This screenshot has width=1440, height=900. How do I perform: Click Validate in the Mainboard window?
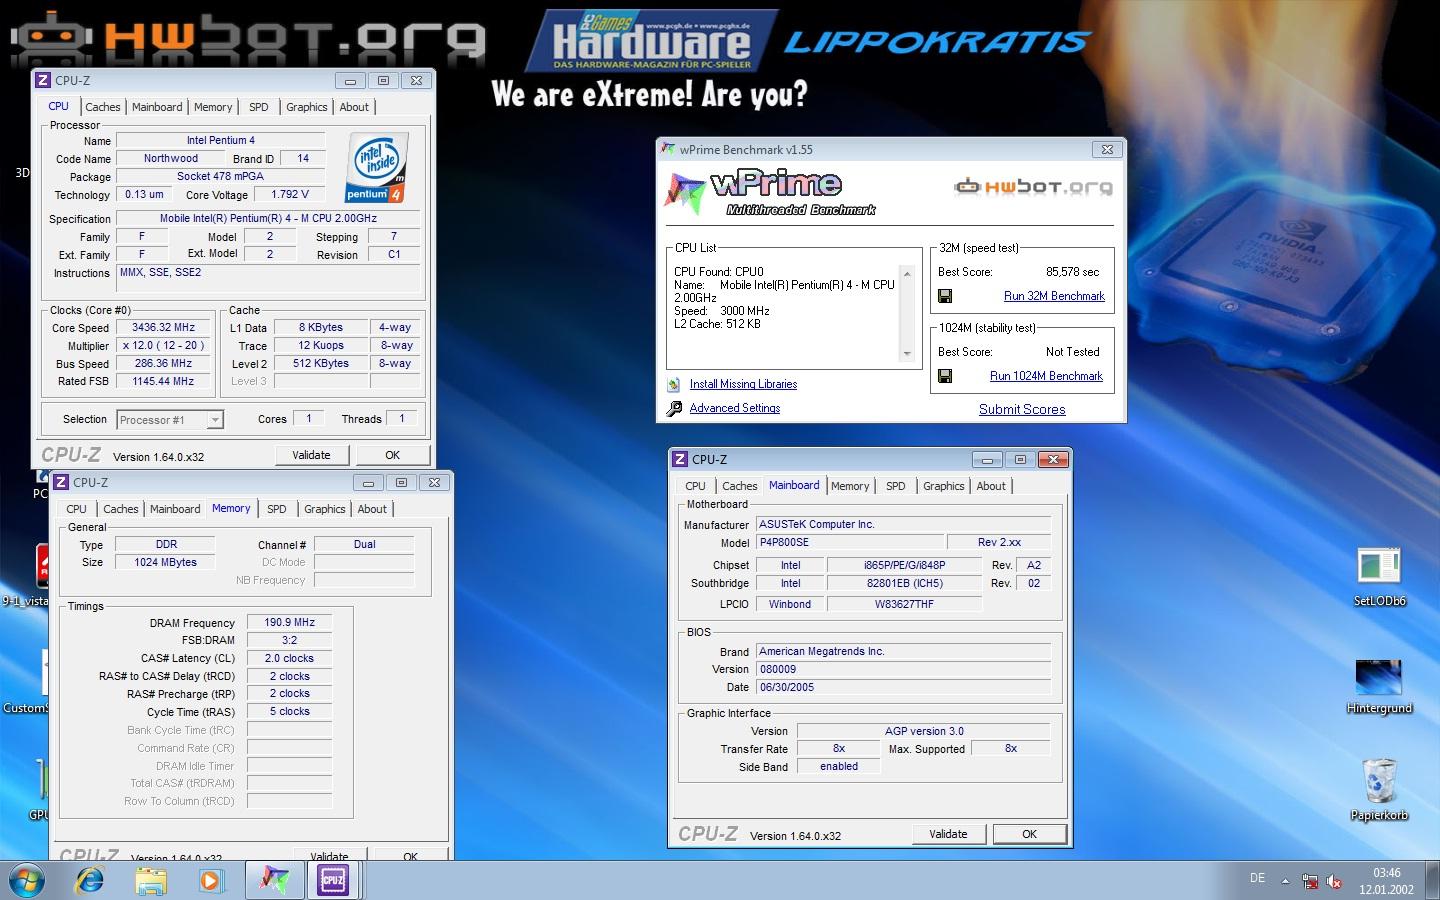click(x=948, y=834)
